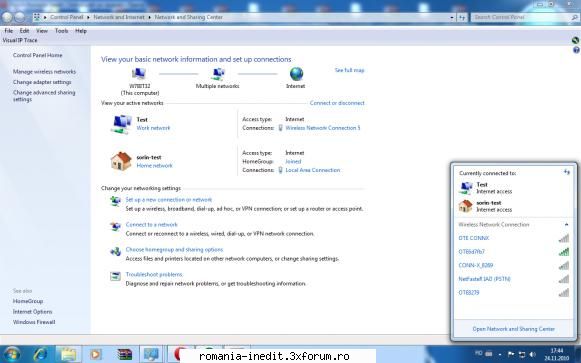Image resolution: width=581 pixels, height=363 pixels.
Task: Click the Troubleshoot problems icon
Action: click(115, 276)
